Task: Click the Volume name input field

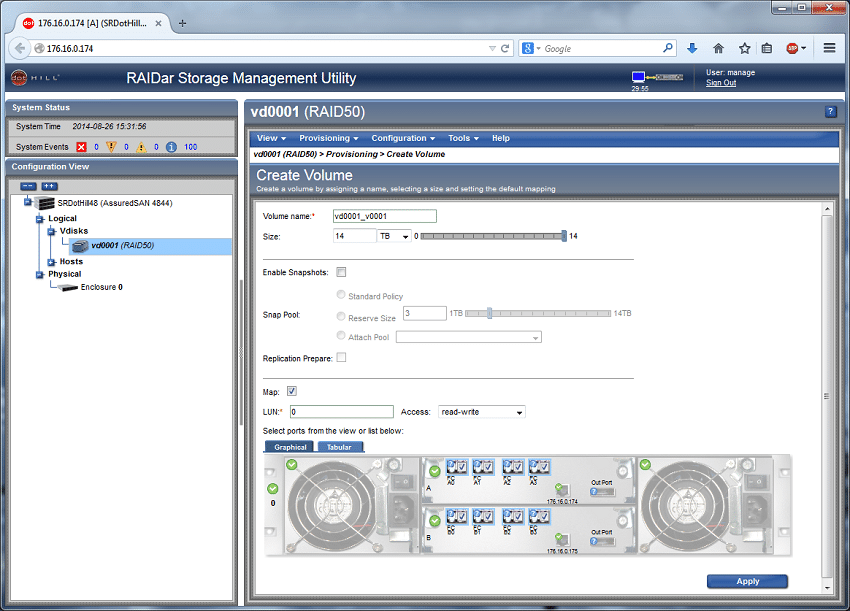Action: pyautogui.click(x=384, y=216)
